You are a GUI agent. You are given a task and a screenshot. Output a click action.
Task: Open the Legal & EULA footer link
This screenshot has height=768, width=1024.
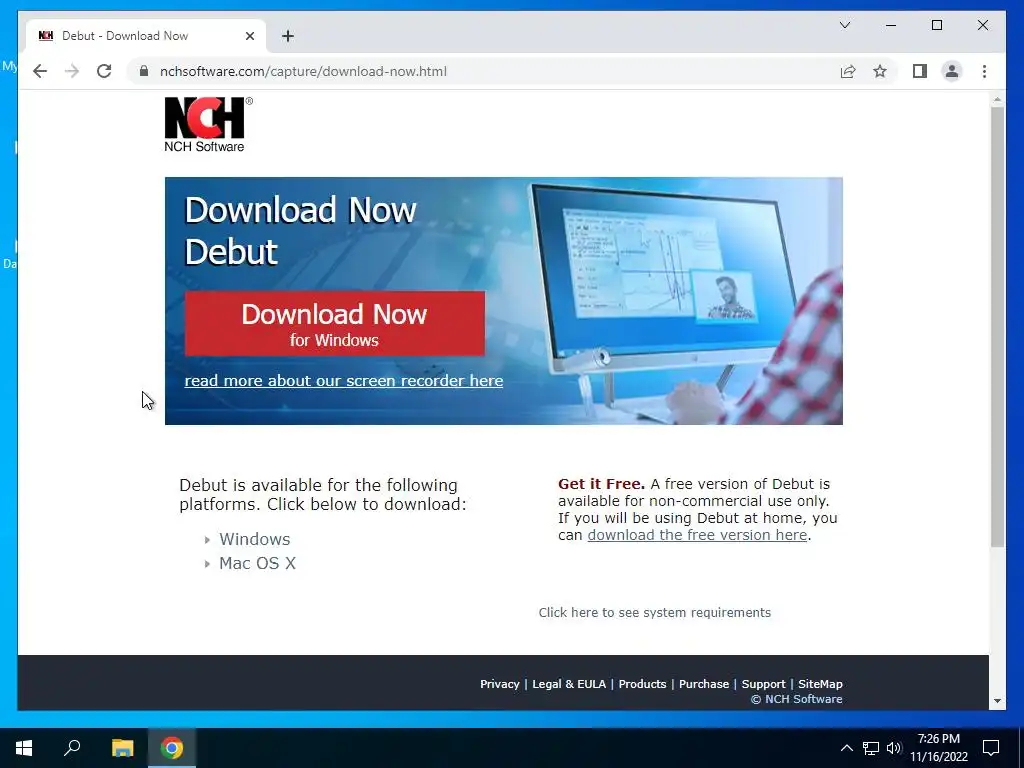[x=569, y=684]
